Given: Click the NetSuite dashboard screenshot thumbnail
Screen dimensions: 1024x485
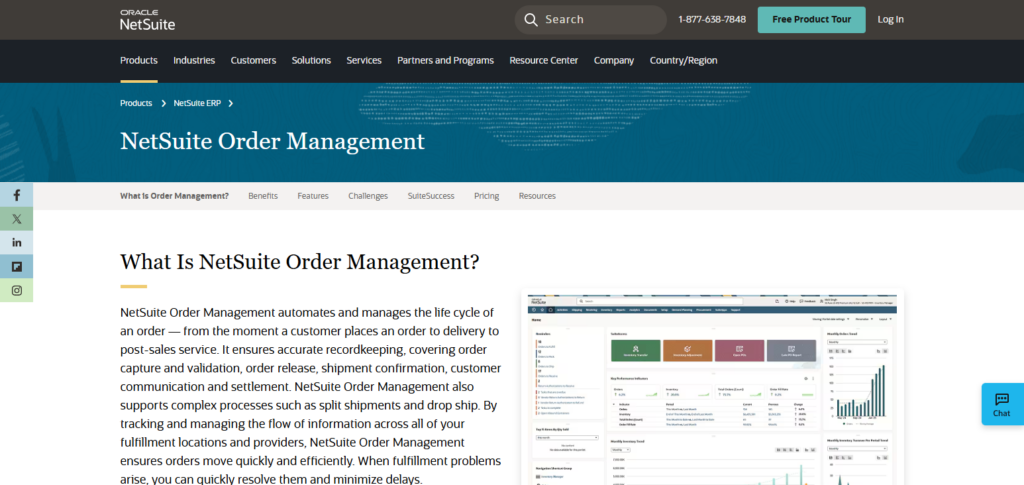Looking at the screenshot, I should point(712,389).
